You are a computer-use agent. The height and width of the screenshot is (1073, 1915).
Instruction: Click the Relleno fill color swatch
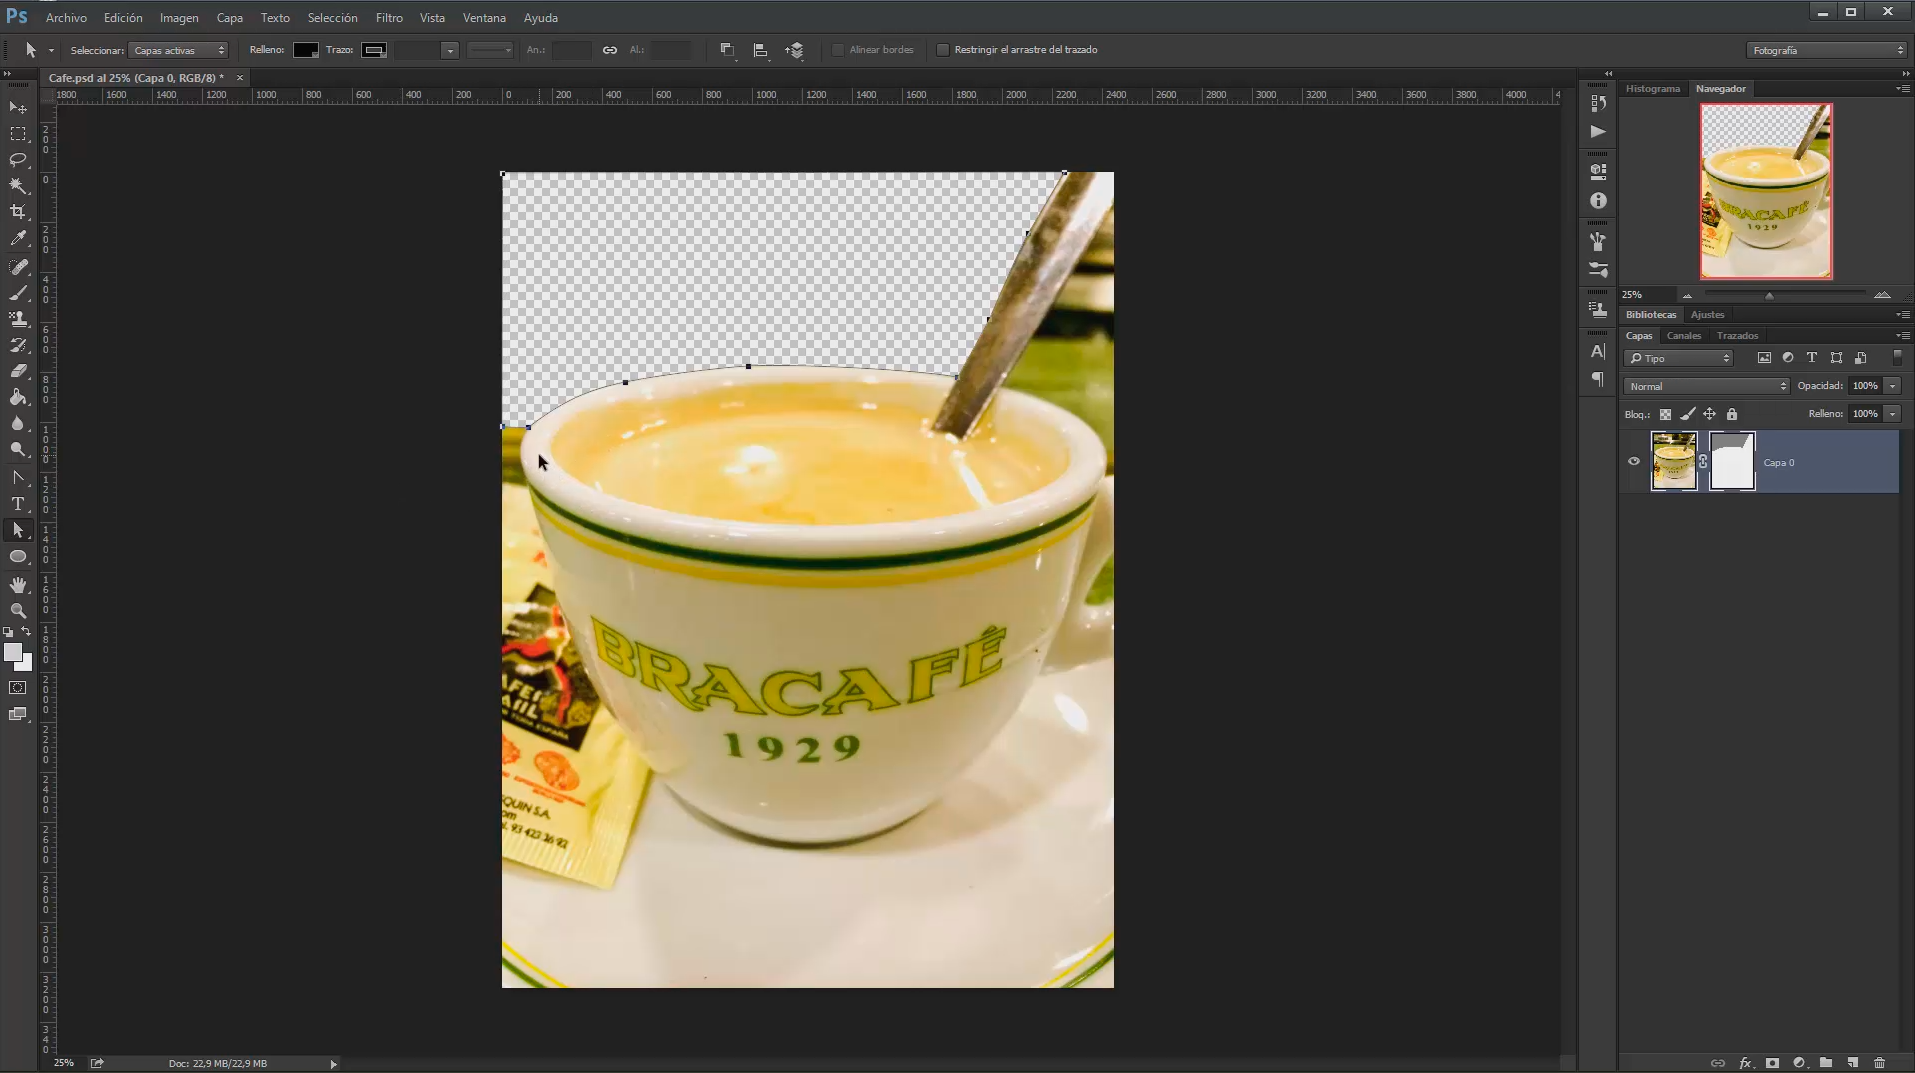click(x=305, y=50)
